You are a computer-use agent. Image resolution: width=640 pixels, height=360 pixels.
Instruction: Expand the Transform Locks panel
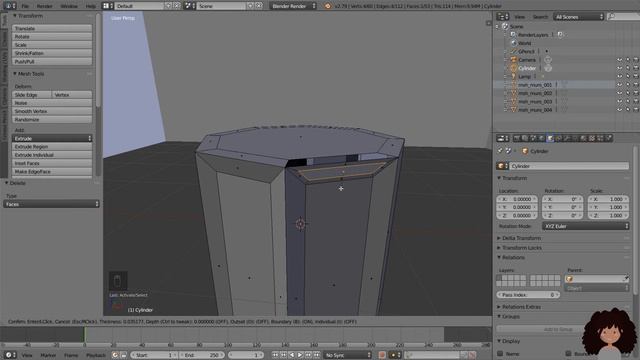521,248
